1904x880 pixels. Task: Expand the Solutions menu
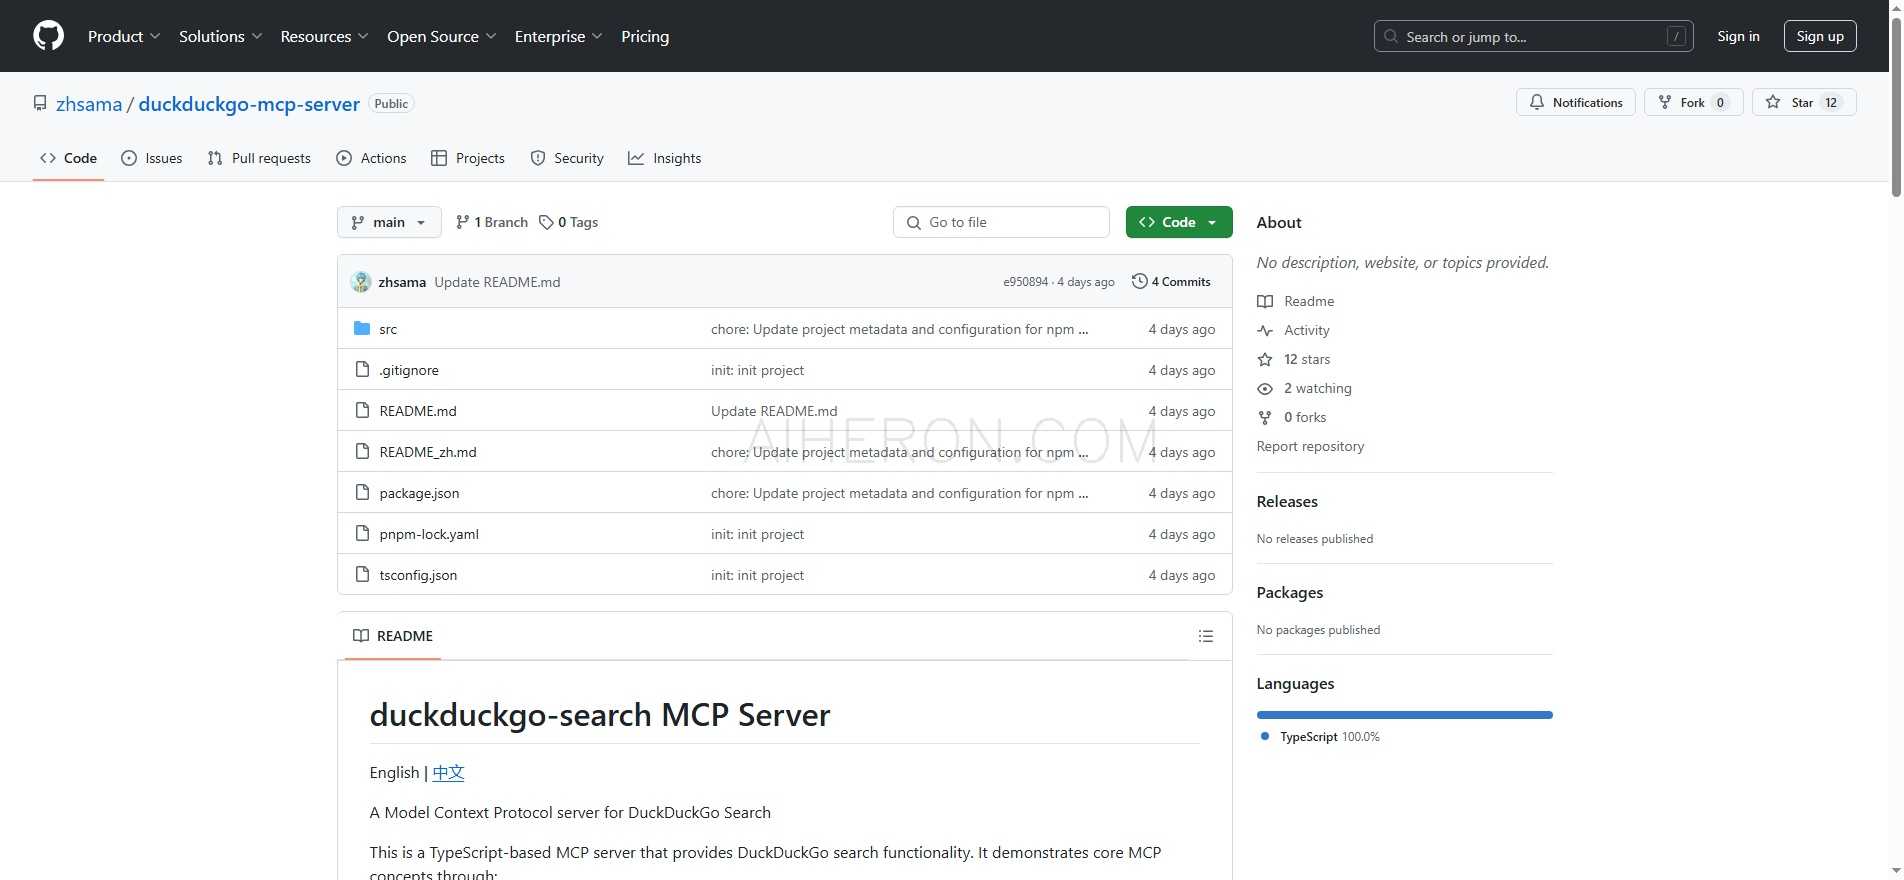pyautogui.click(x=220, y=36)
